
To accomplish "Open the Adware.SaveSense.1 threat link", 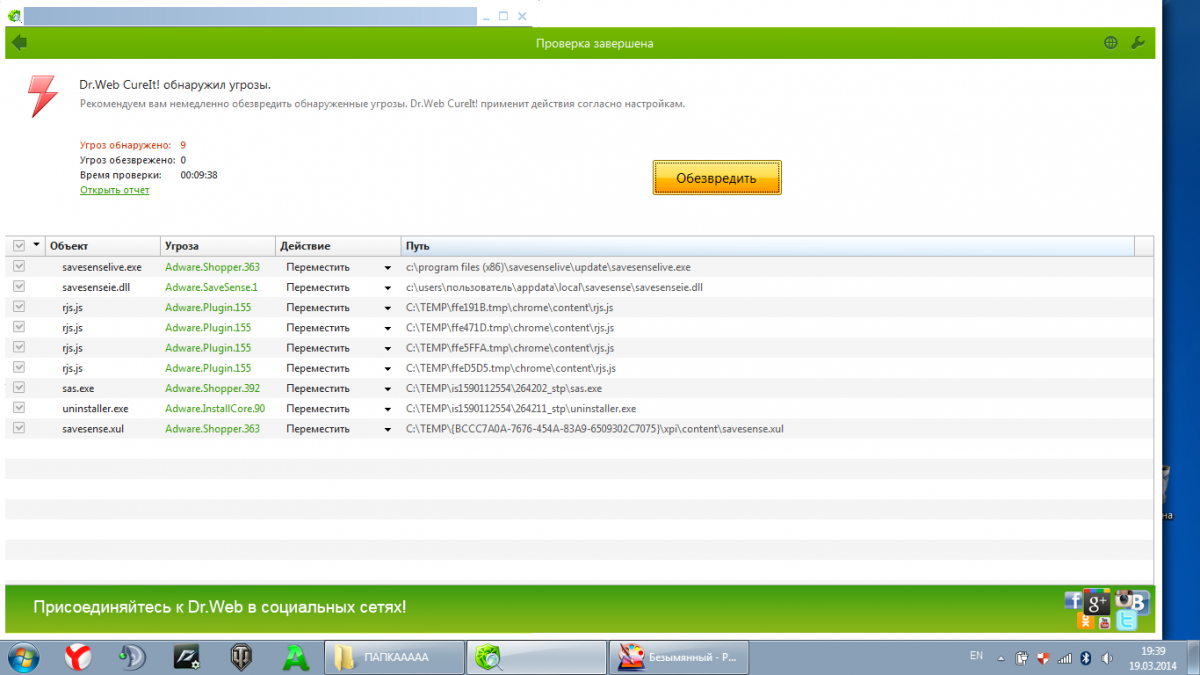I will [211, 287].
